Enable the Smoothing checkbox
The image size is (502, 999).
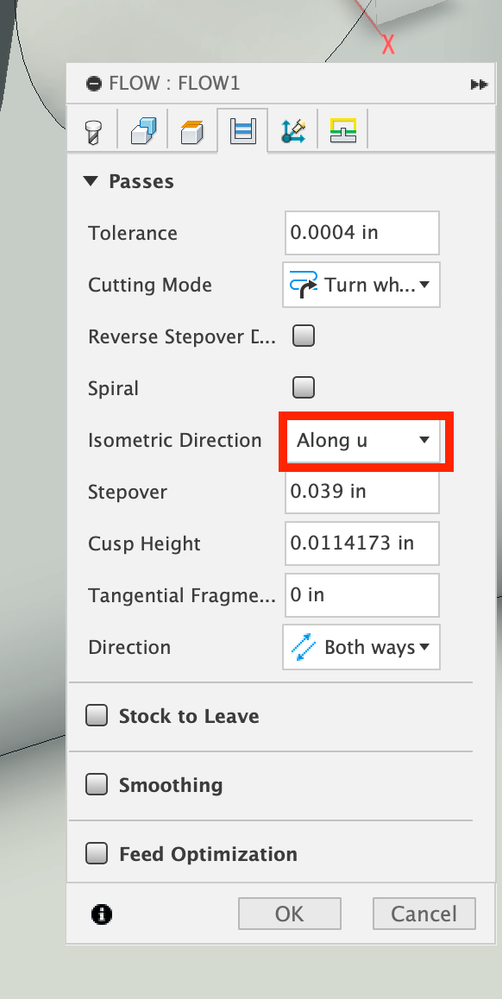[97, 784]
